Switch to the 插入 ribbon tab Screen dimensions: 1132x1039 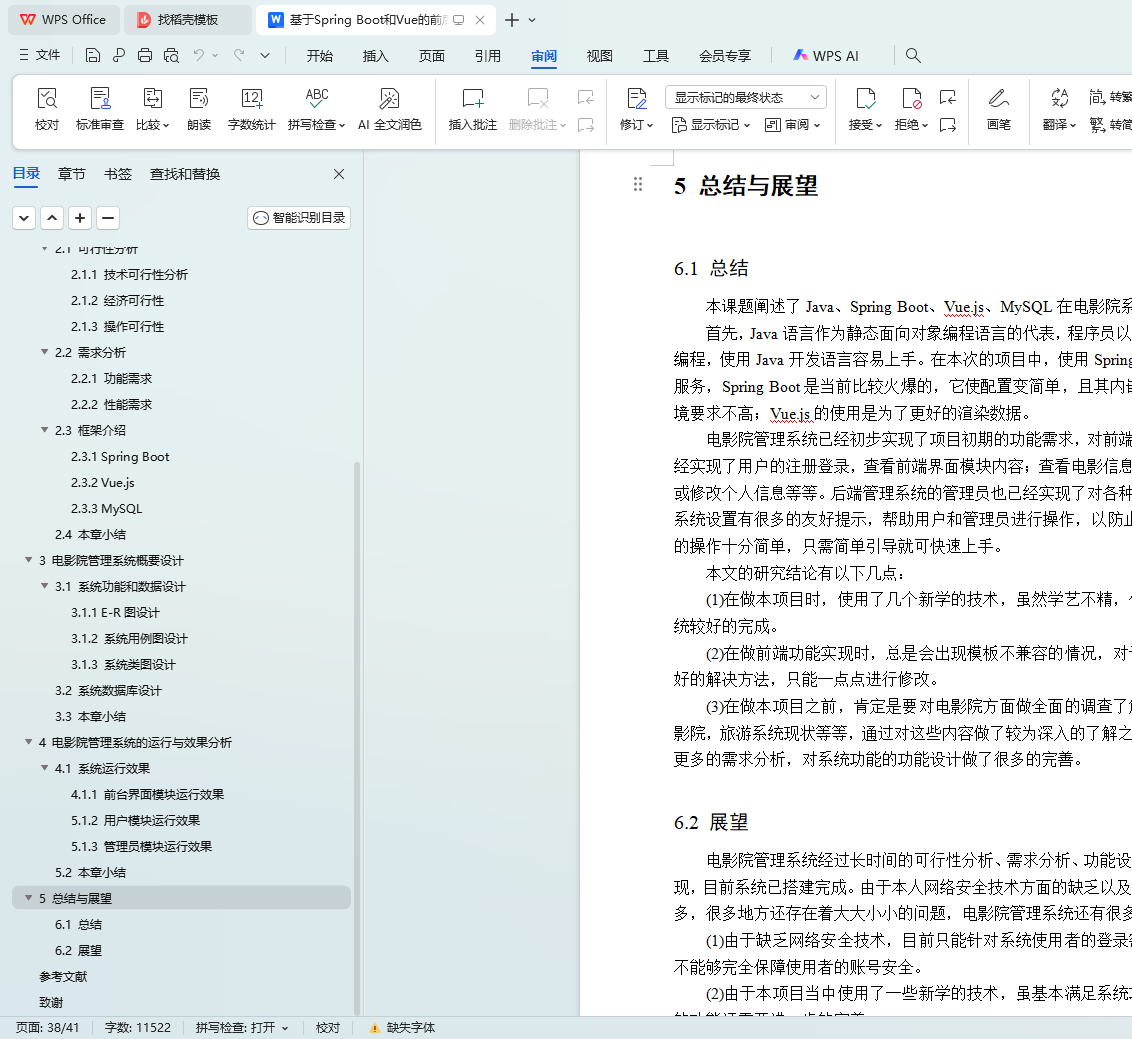[375, 56]
